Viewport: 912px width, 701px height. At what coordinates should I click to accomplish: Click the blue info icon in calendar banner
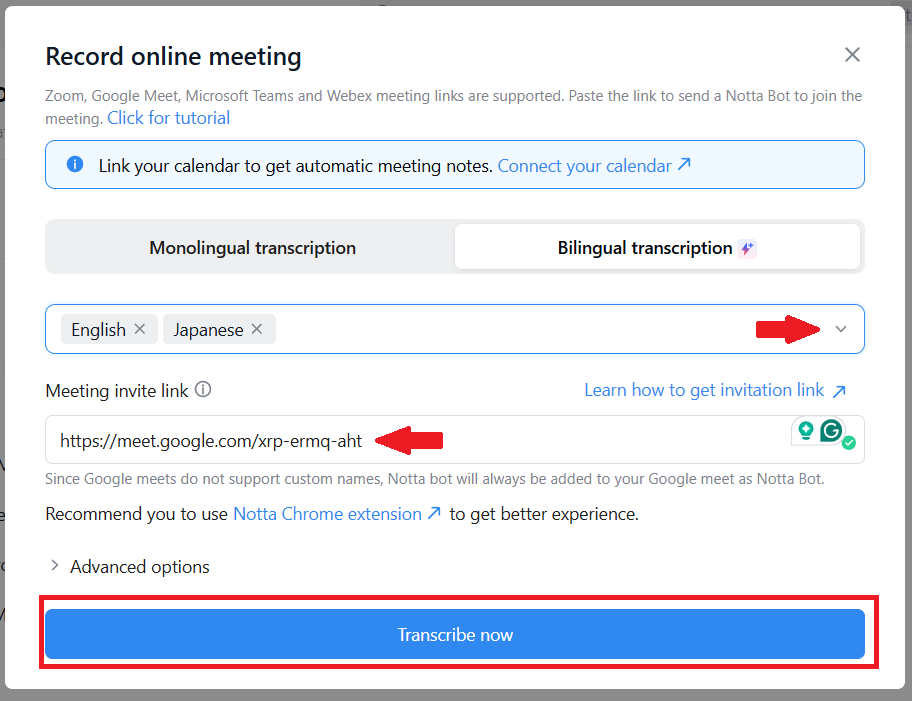75,165
